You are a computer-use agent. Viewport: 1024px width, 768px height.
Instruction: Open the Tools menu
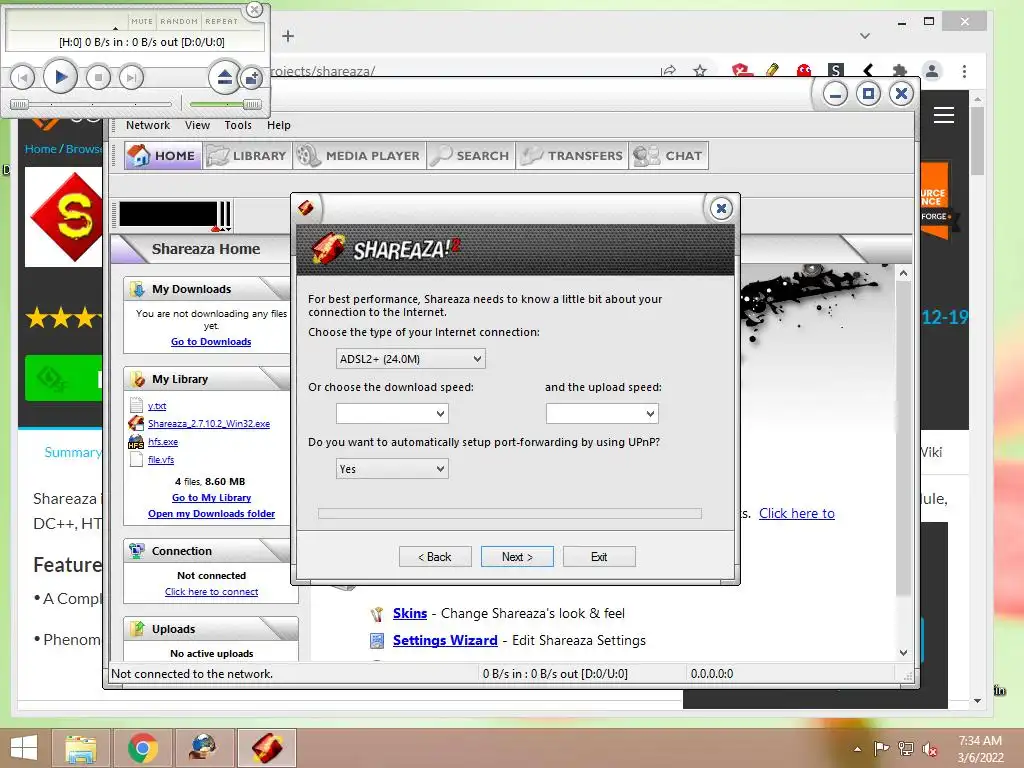click(x=238, y=125)
